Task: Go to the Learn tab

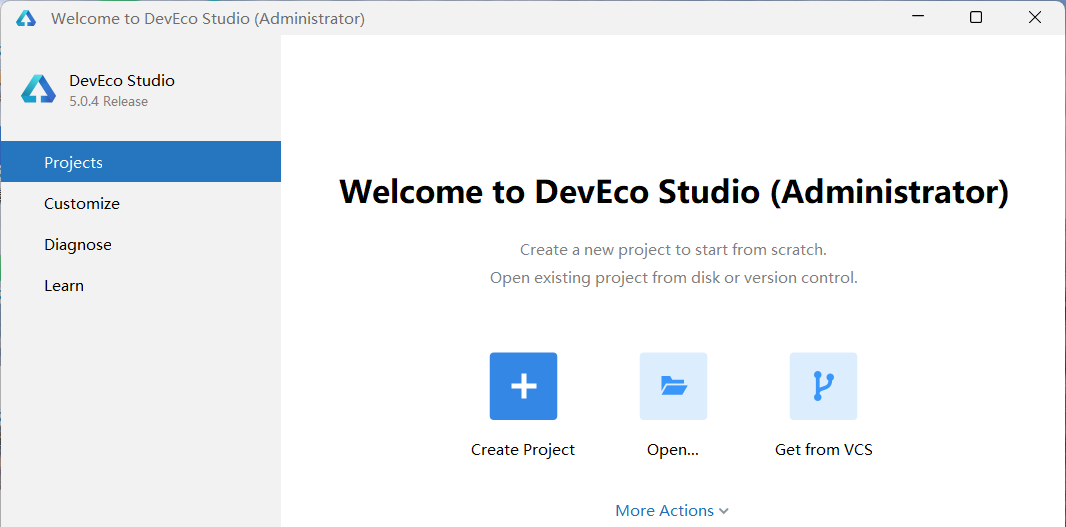Action: point(141,286)
